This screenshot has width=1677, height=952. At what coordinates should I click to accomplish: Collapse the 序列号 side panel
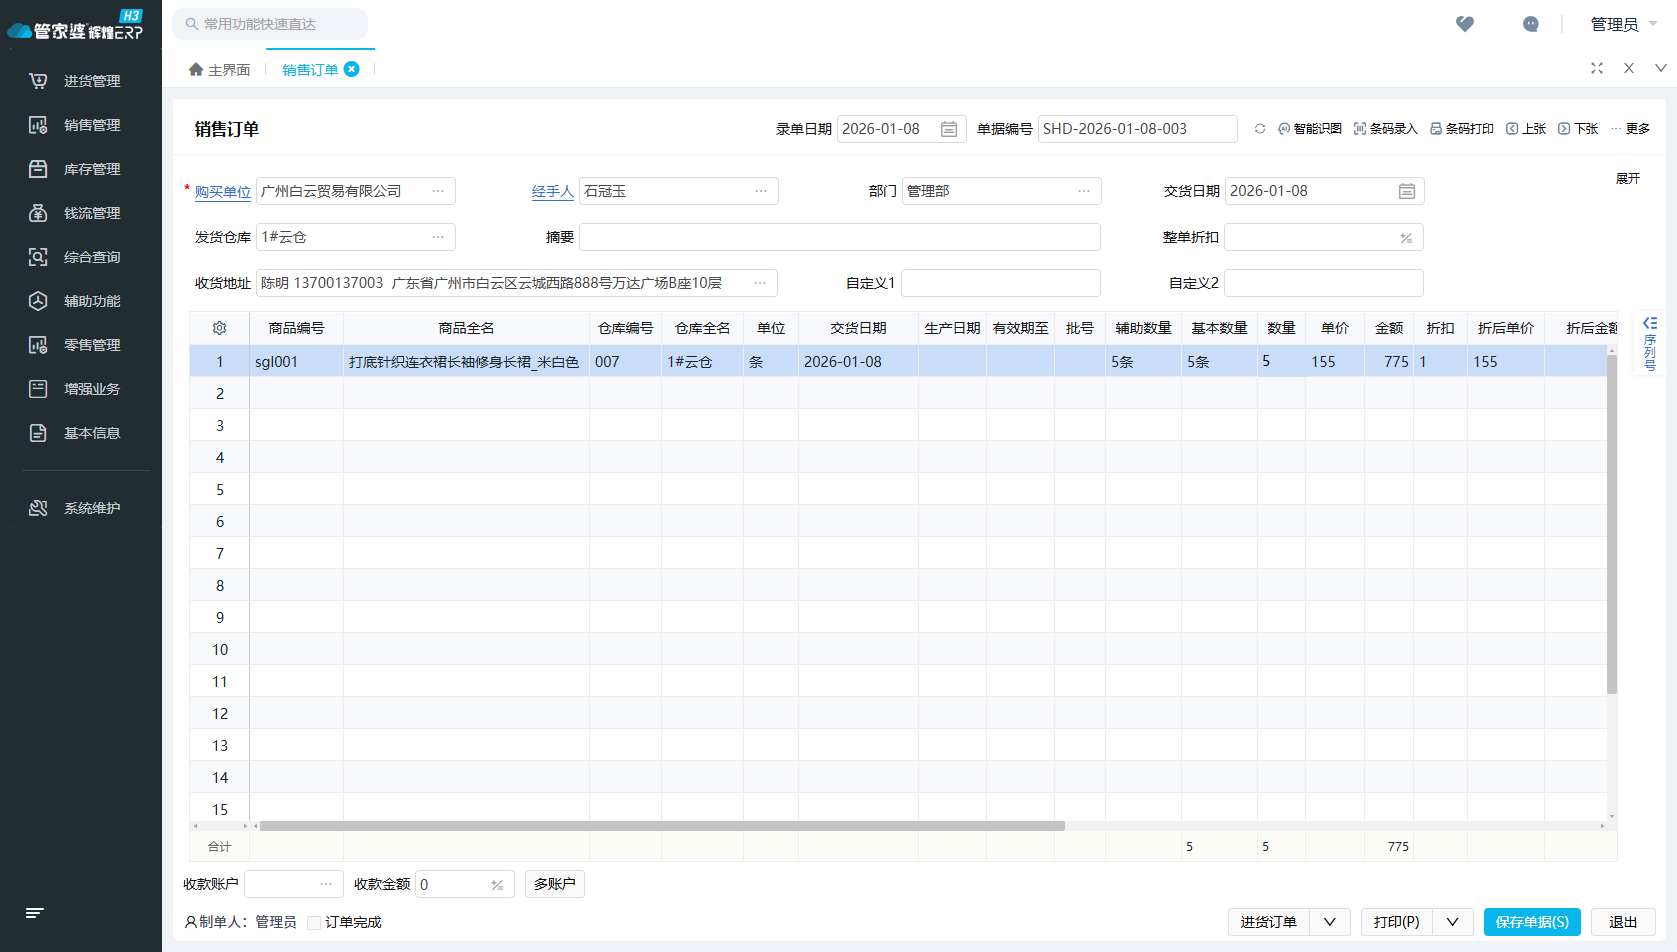coord(1650,323)
